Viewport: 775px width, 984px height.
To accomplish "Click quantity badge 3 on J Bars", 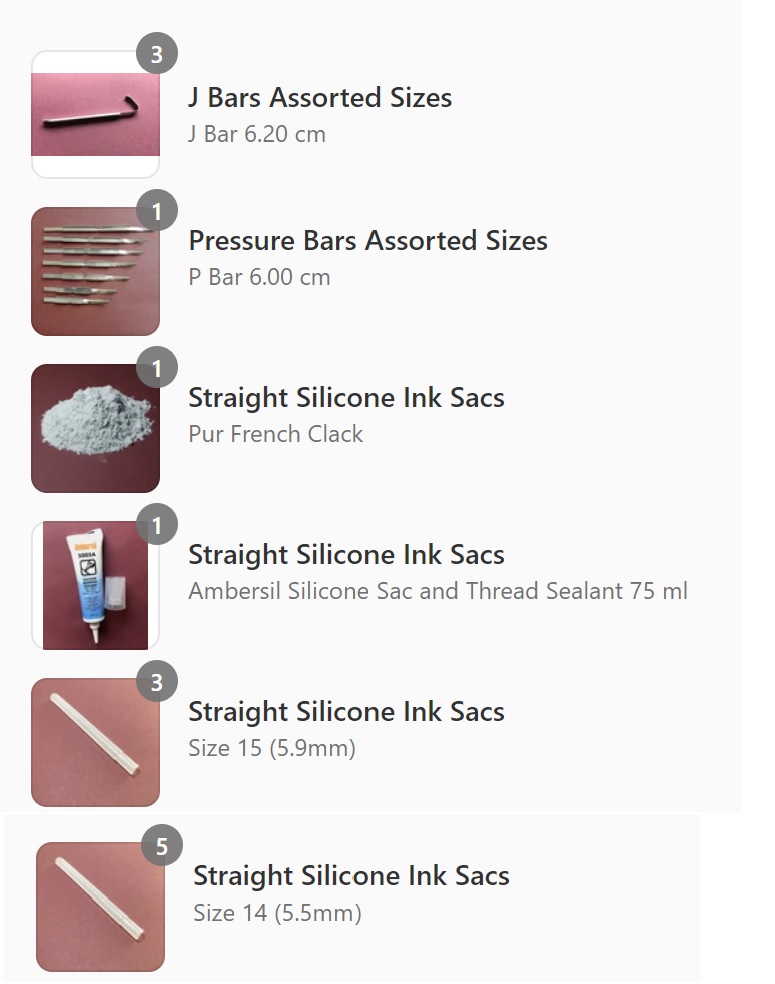I will click(156, 54).
